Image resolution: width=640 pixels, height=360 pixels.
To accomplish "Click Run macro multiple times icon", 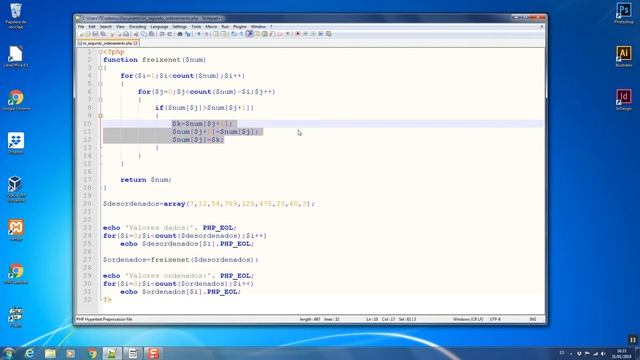I will click(x=320, y=34).
